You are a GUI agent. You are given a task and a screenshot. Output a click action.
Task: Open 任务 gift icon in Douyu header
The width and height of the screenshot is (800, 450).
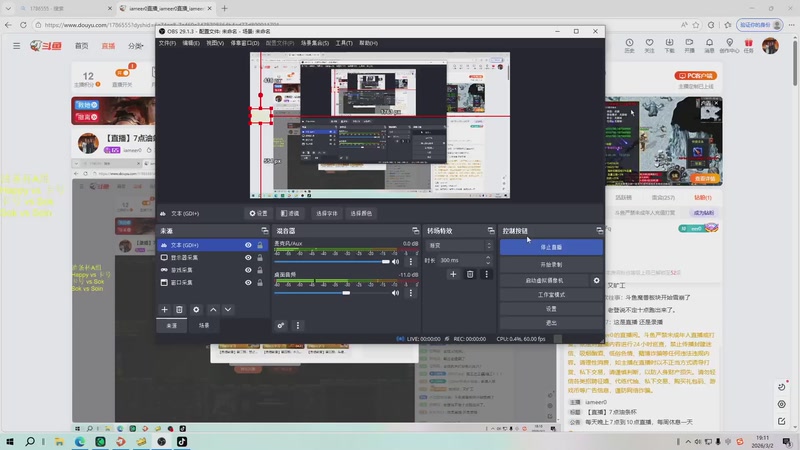pos(748,45)
